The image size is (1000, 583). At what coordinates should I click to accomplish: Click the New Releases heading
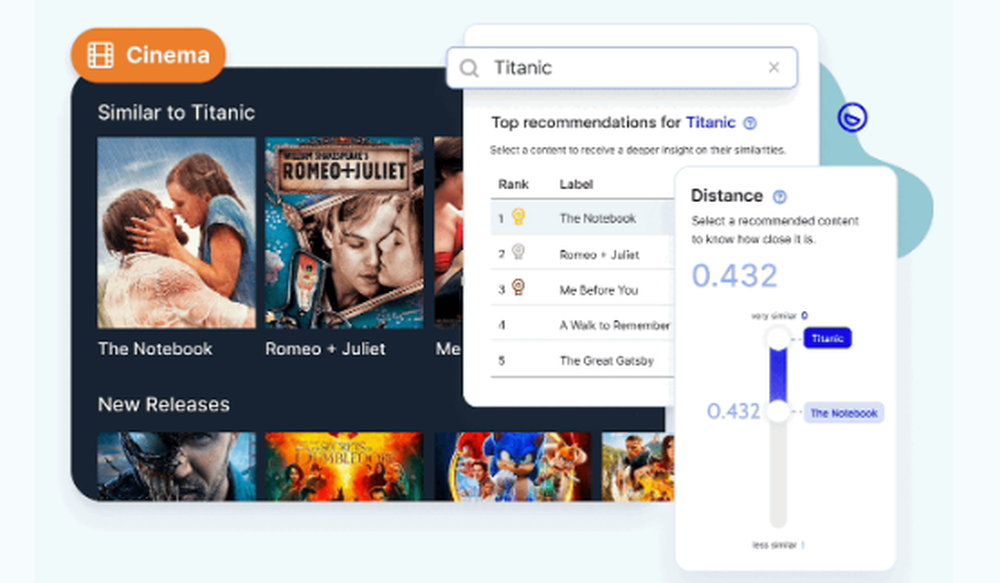(x=164, y=404)
